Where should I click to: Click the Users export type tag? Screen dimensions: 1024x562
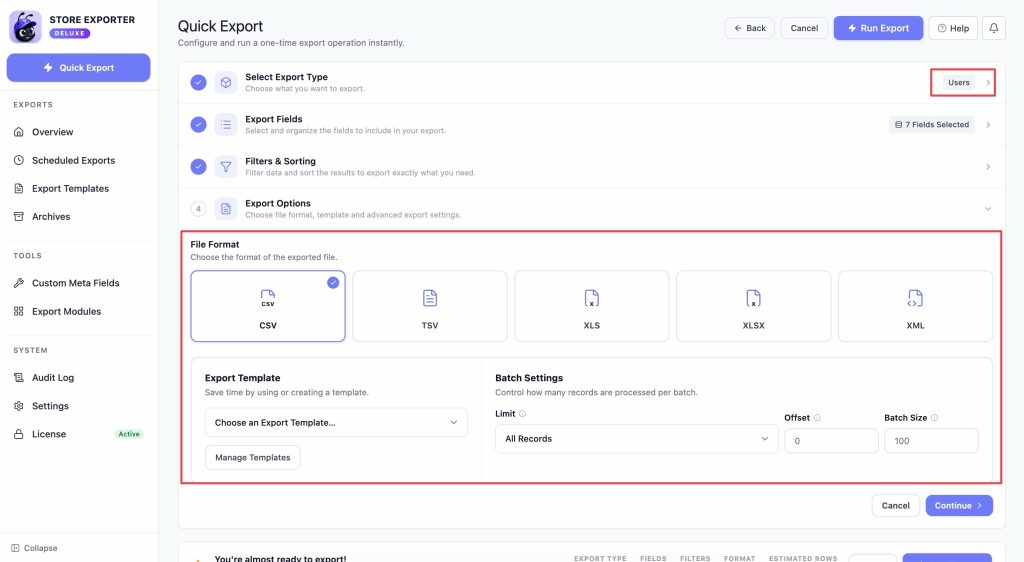[x=959, y=82]
